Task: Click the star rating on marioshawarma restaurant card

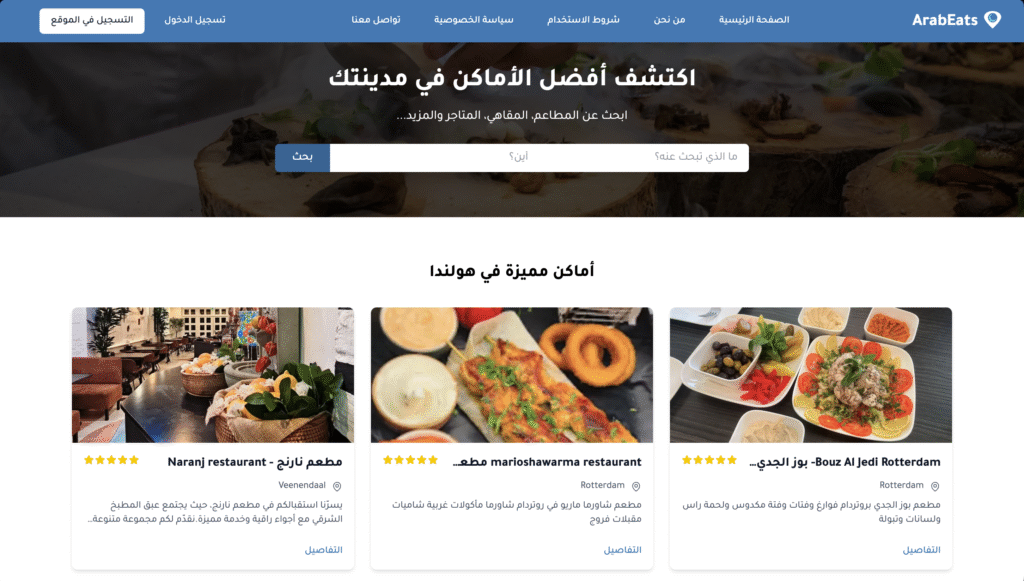Action: tap(410, 460)
